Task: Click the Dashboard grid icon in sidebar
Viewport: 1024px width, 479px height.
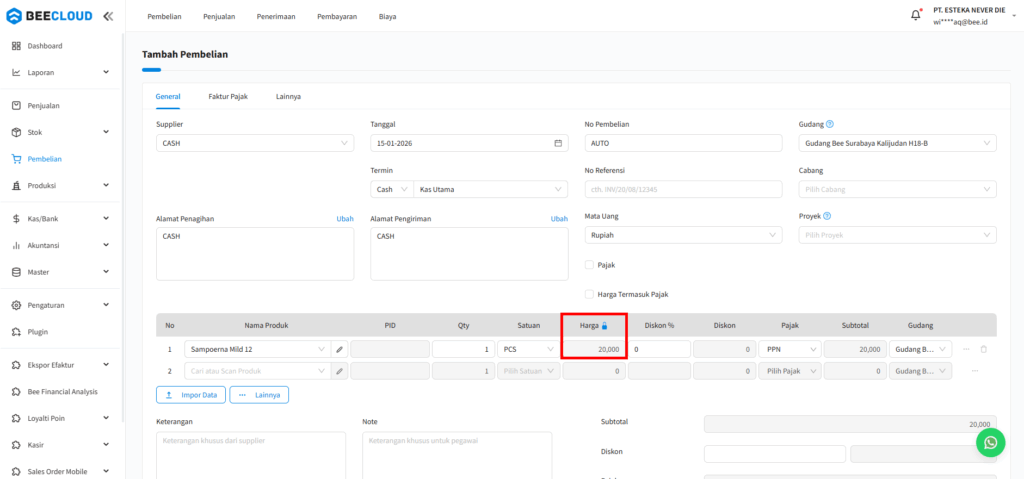Action: click(17, 46)
